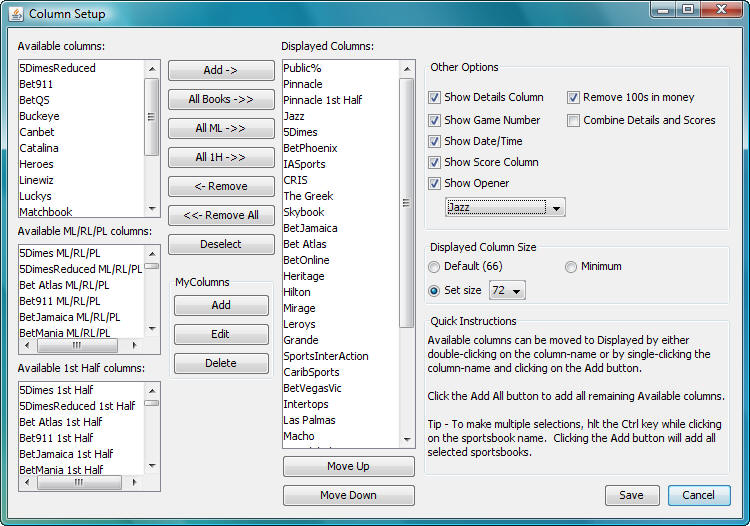Select SportsInterAction in Displayed Columns
Screen dimensions: 750x526
pyautogui.click(x=341, y=356)
